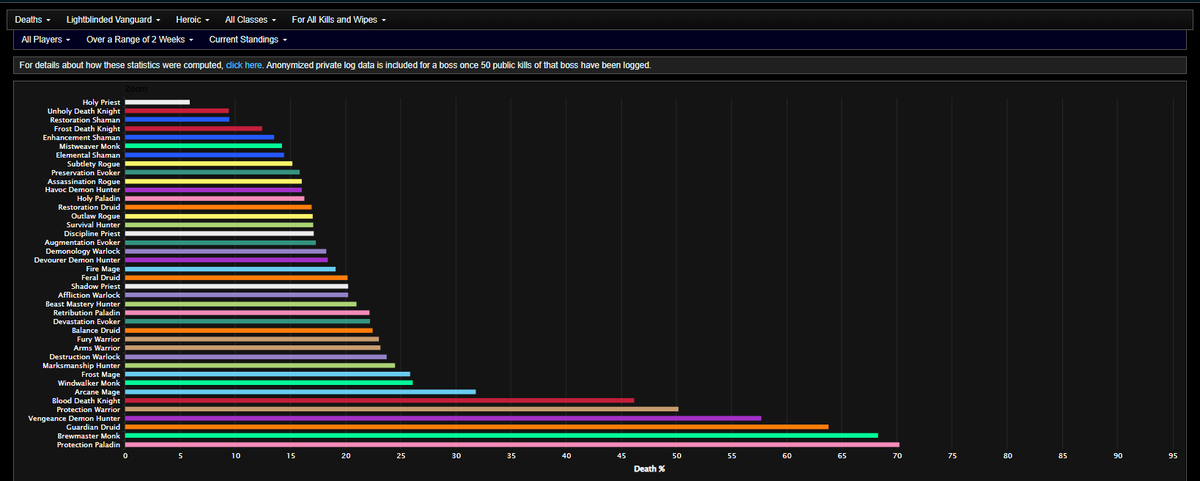The image size is (1200, 481).
Task: Click the 'Shadow Priest' axis label
Action: pos(96,286)
